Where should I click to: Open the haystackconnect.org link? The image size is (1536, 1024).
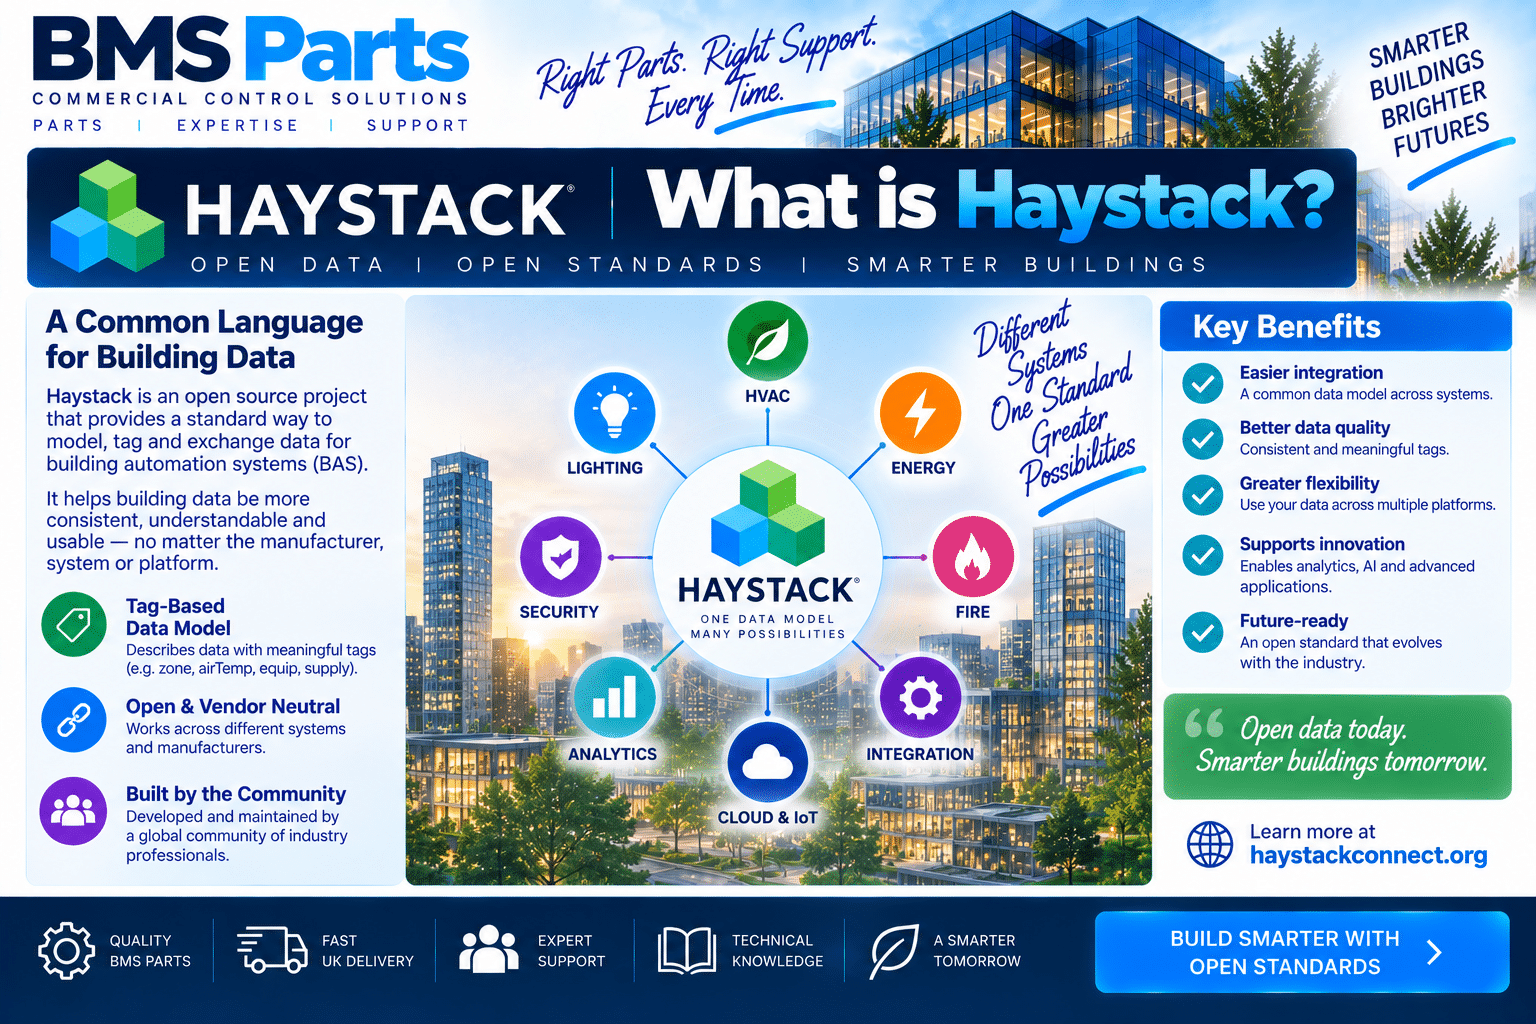point(1368,856)
